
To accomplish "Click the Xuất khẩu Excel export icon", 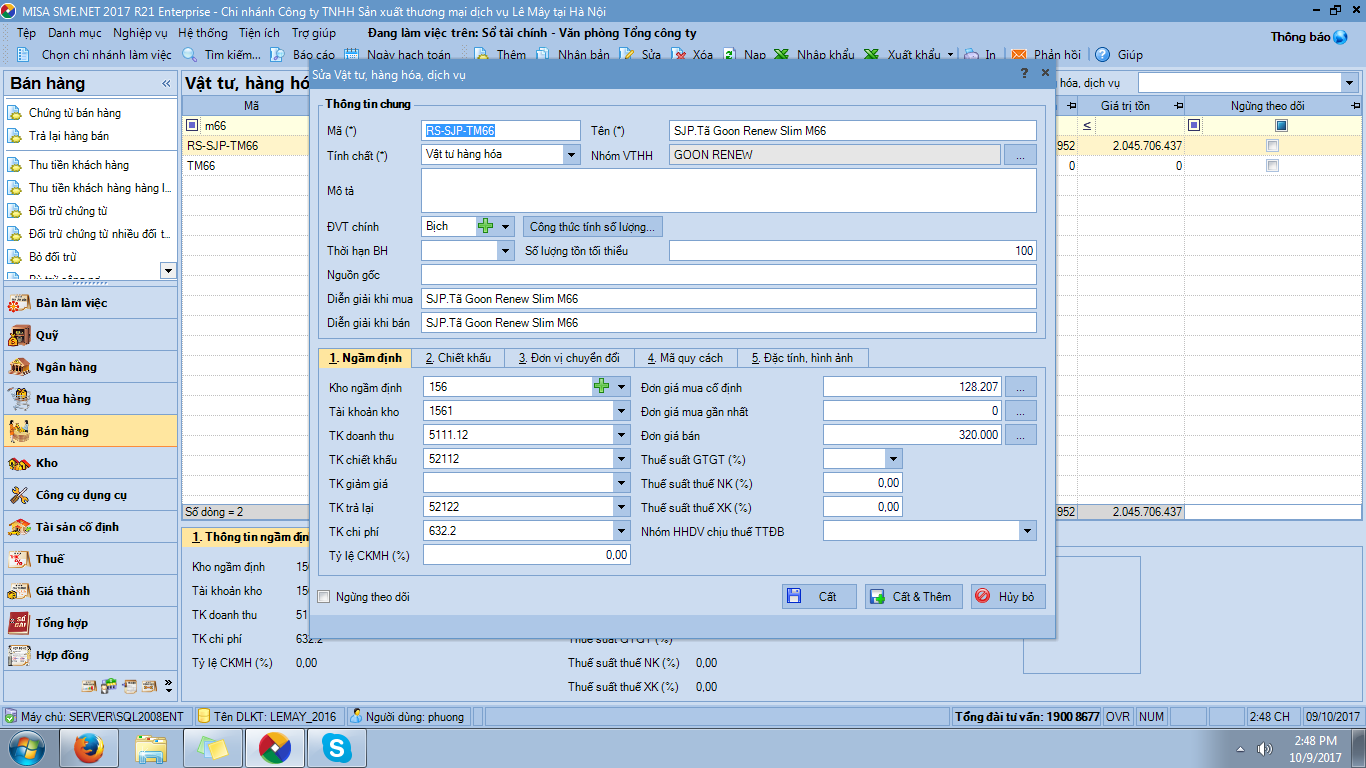I will [x=872, y=55].
